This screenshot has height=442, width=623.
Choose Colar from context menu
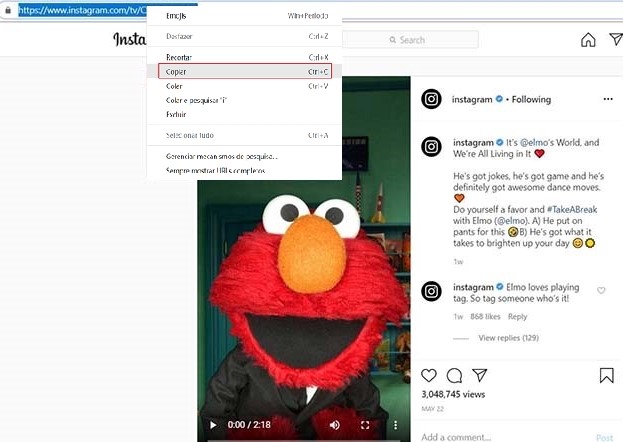click(245, 86)
